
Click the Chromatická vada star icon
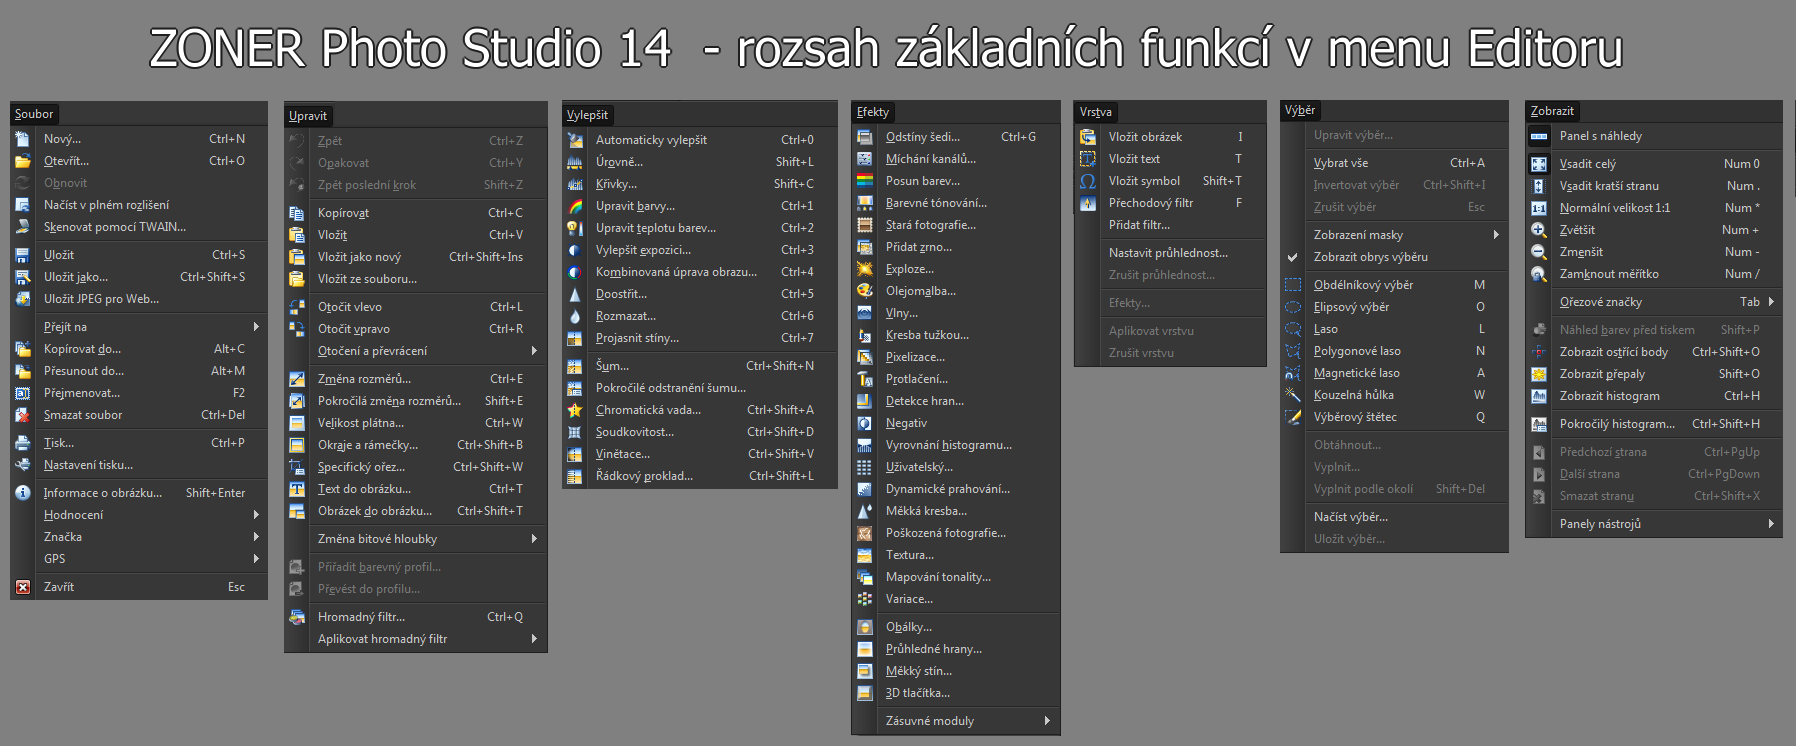575,410
